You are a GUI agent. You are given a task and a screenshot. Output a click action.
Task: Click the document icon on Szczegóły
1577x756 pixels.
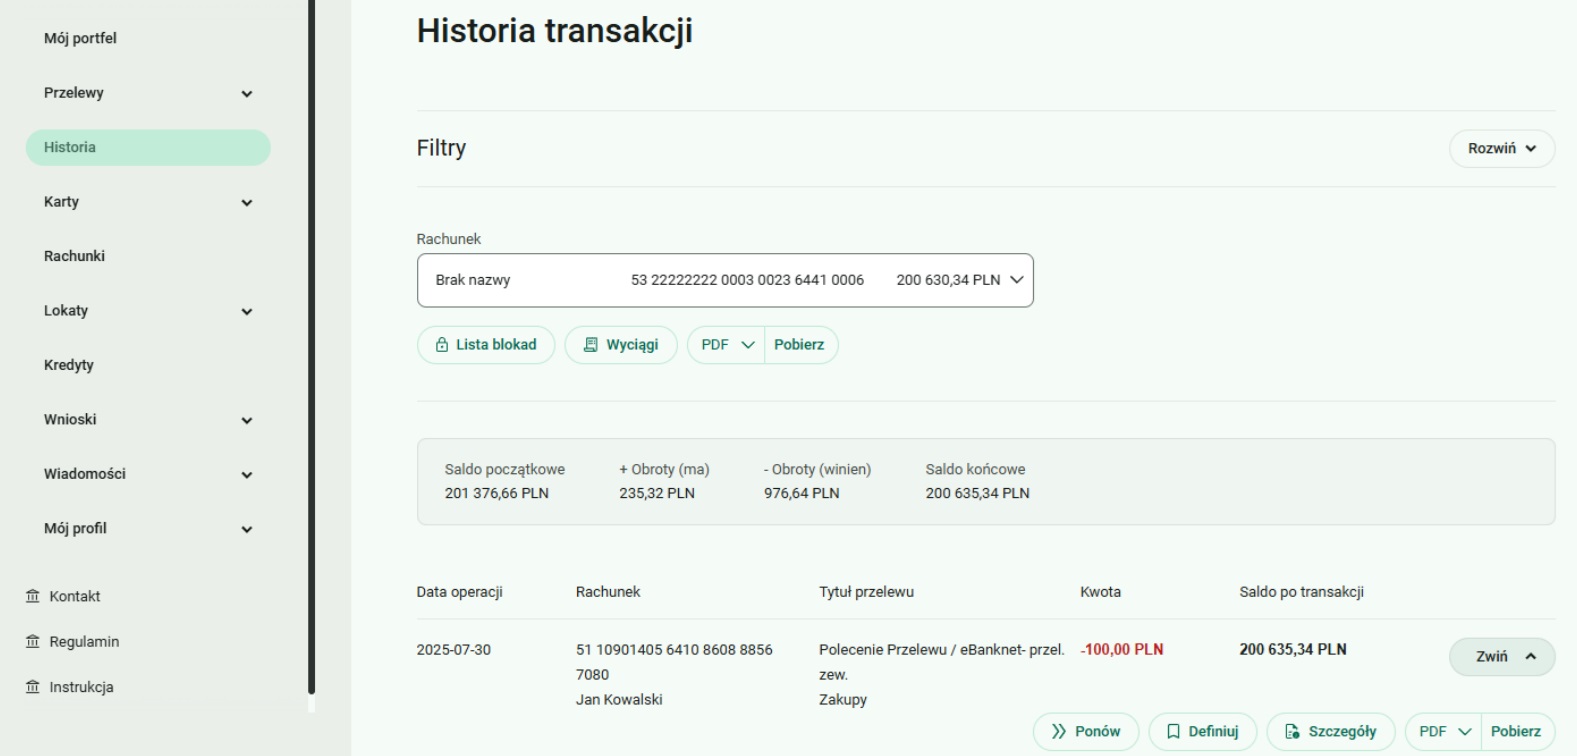coord(1292,732)
